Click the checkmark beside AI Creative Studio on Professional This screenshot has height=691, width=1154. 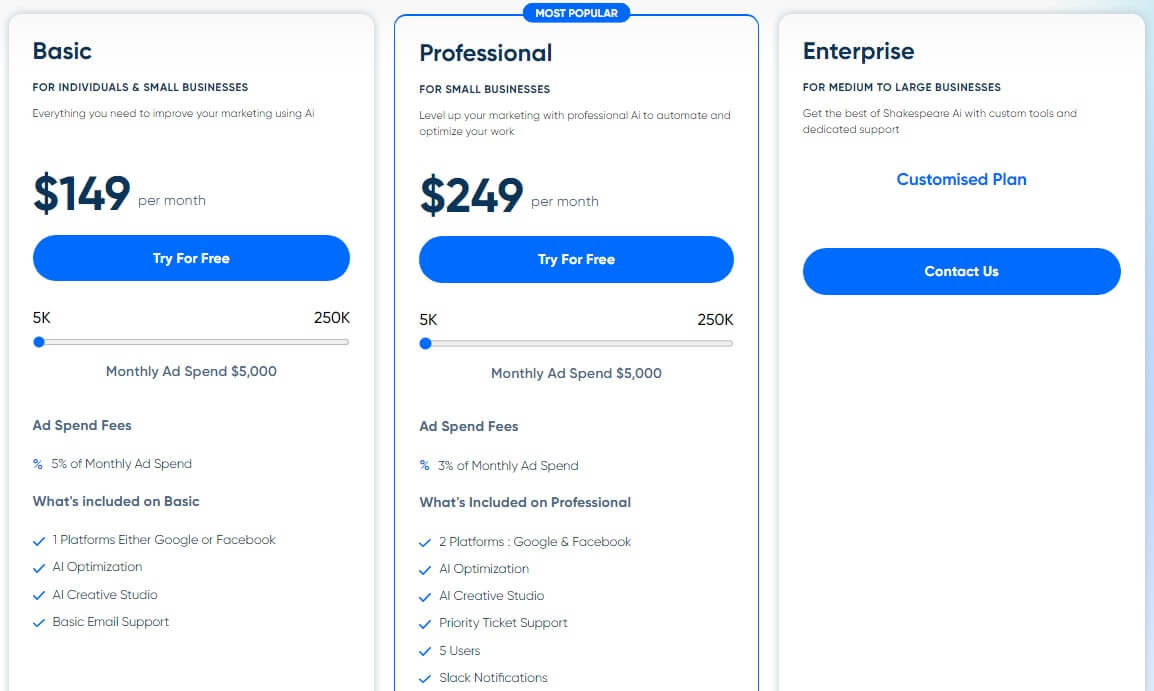coord(425,596)
